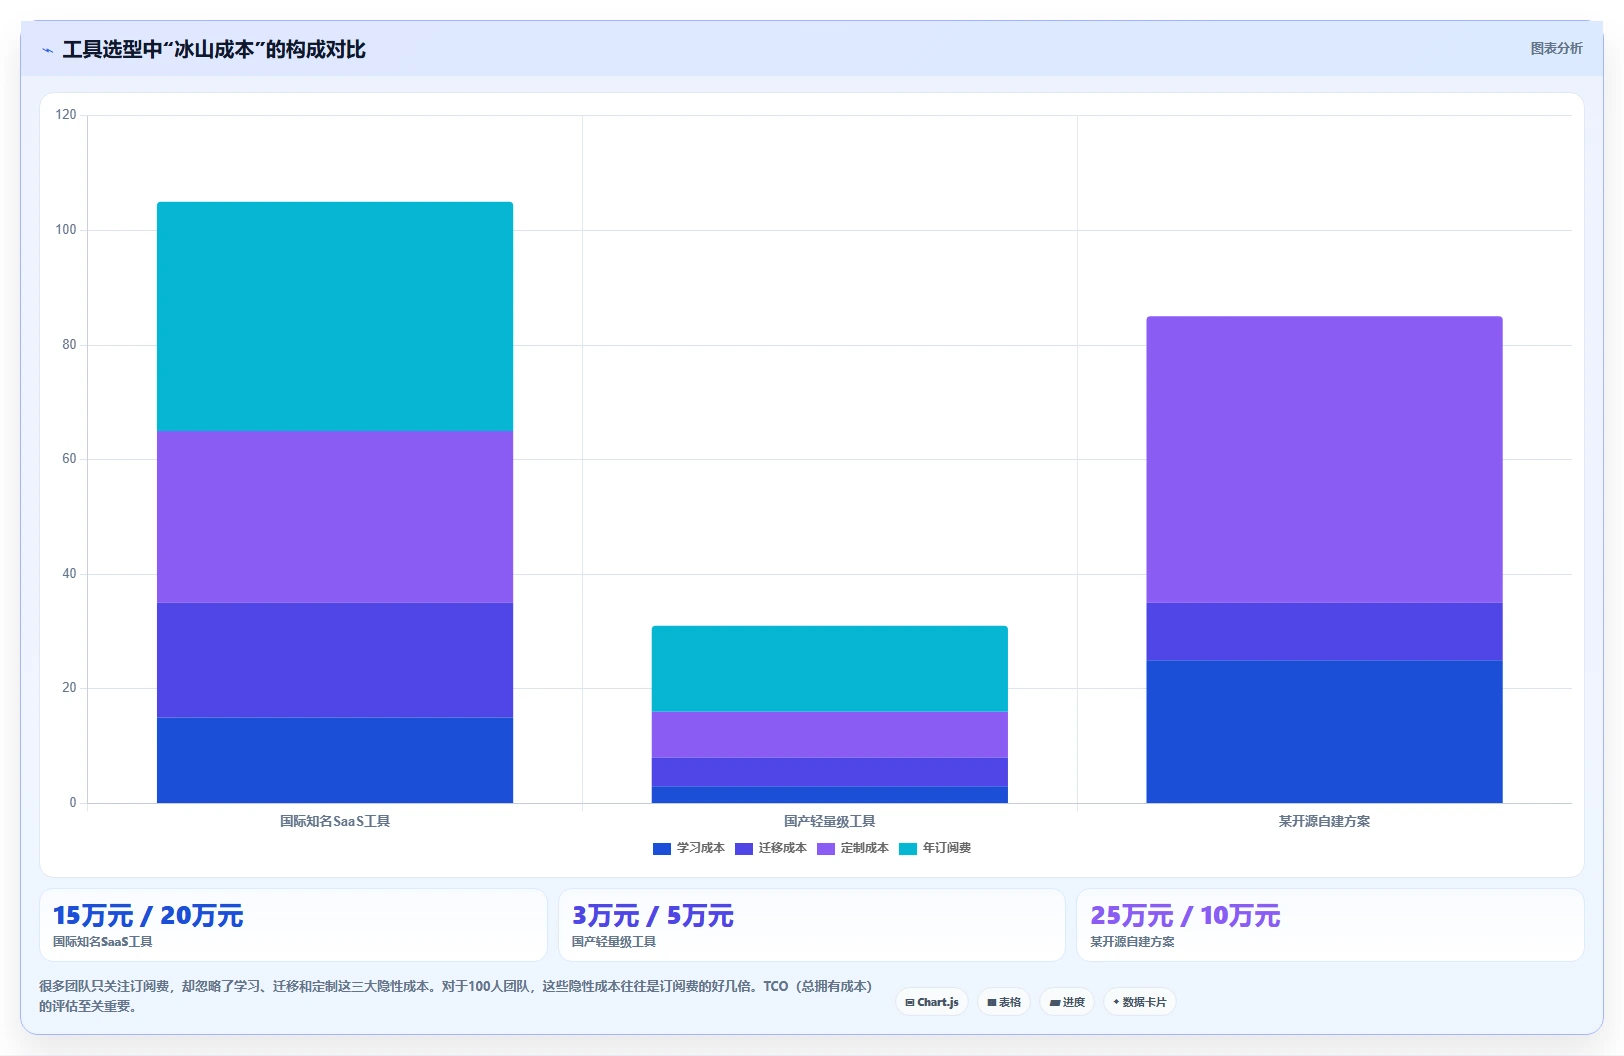Click the 某开源自建方案 caption in the third stat card
Viewport: 1624px width, 1056px height.
tap(1132, 942)
